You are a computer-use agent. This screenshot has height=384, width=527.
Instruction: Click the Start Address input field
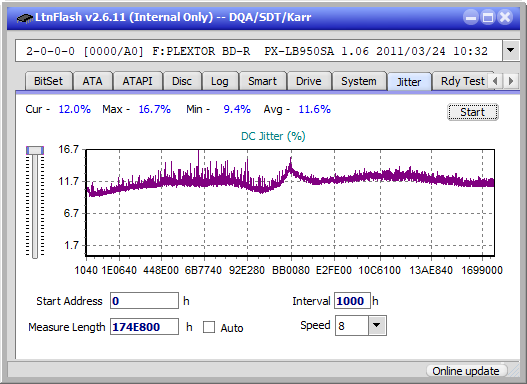[145, 301]
